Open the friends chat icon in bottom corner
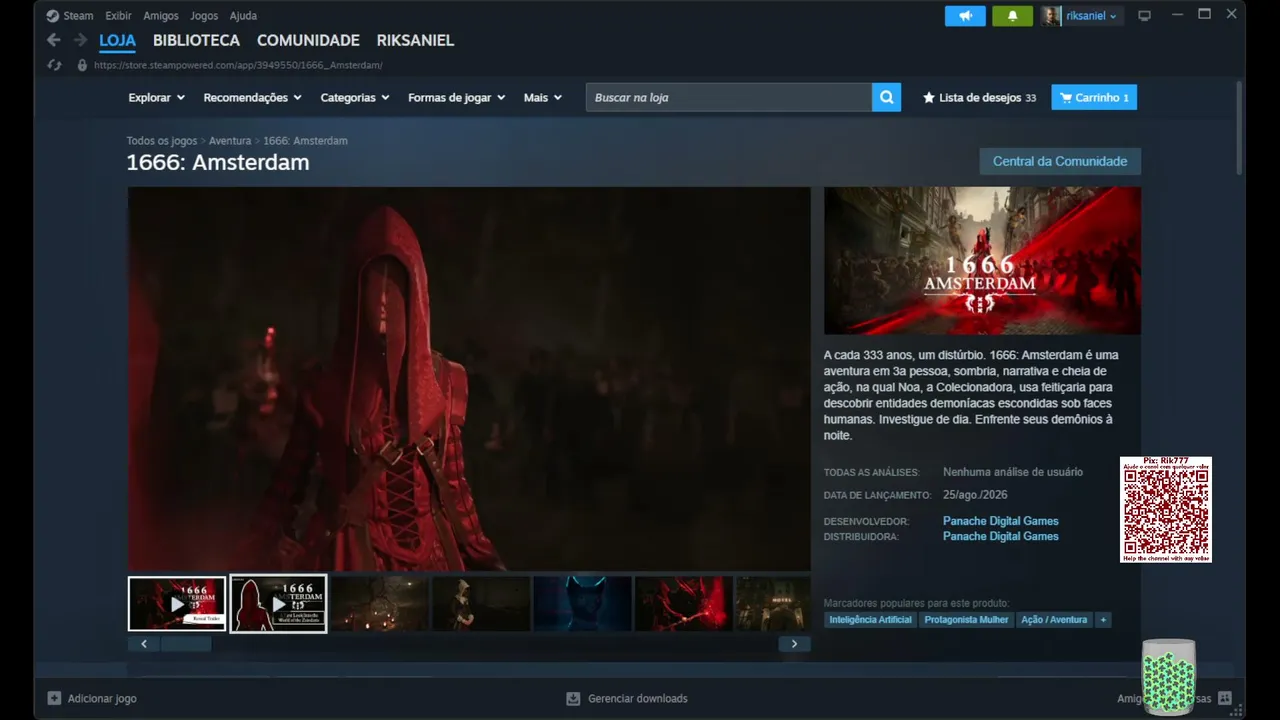The image size is (1280, 720). click(1225, 698)
